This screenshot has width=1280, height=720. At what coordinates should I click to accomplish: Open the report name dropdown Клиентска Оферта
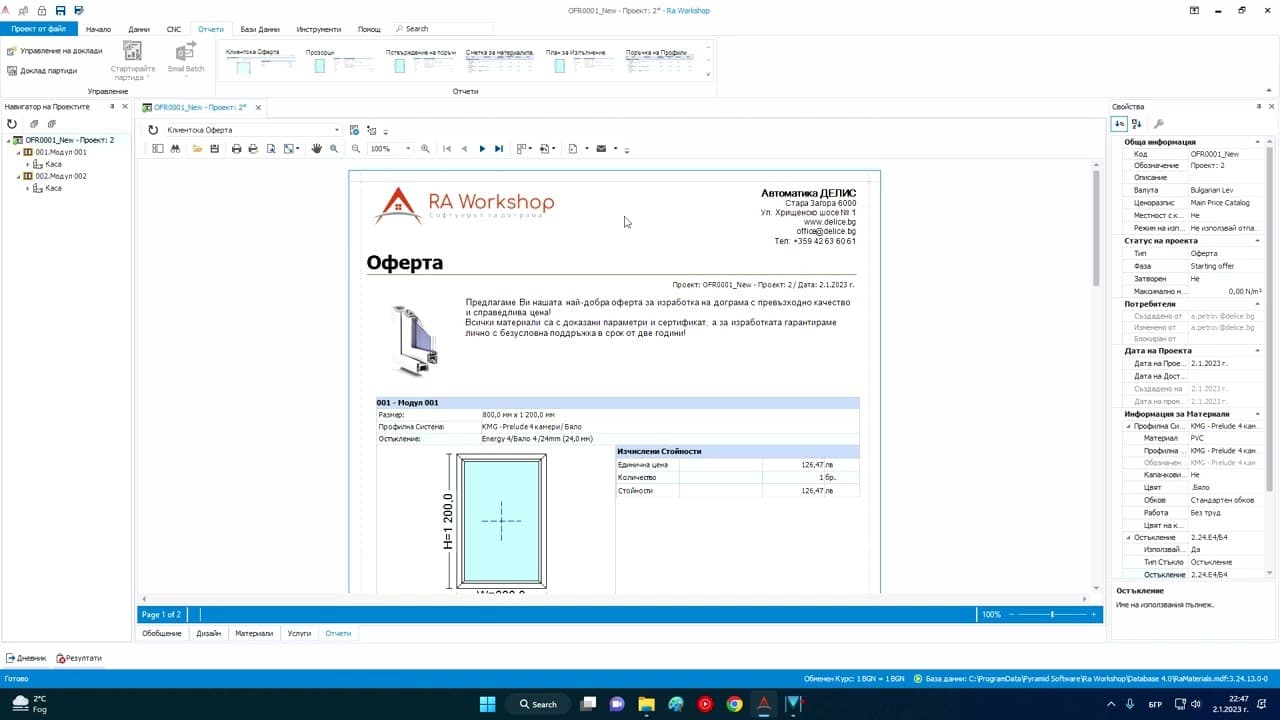pyautogui.click(x=336, y=130)
